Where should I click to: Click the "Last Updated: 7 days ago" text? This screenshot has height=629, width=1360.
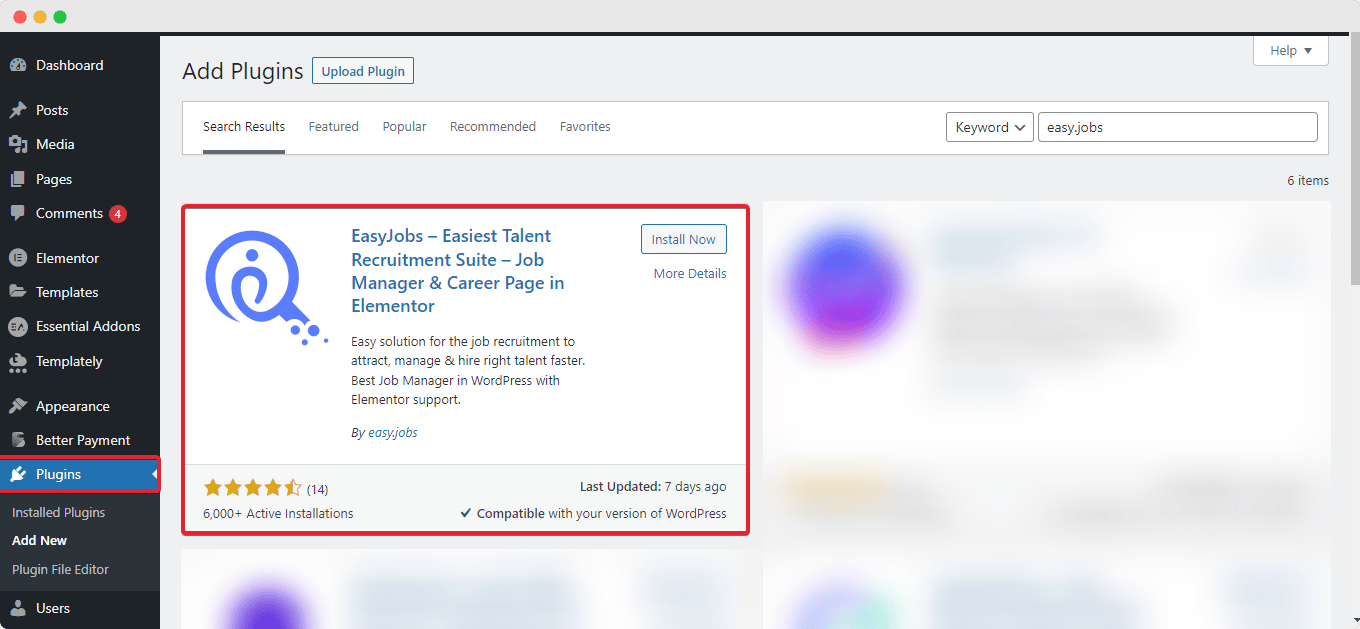[x=653, y=487]
